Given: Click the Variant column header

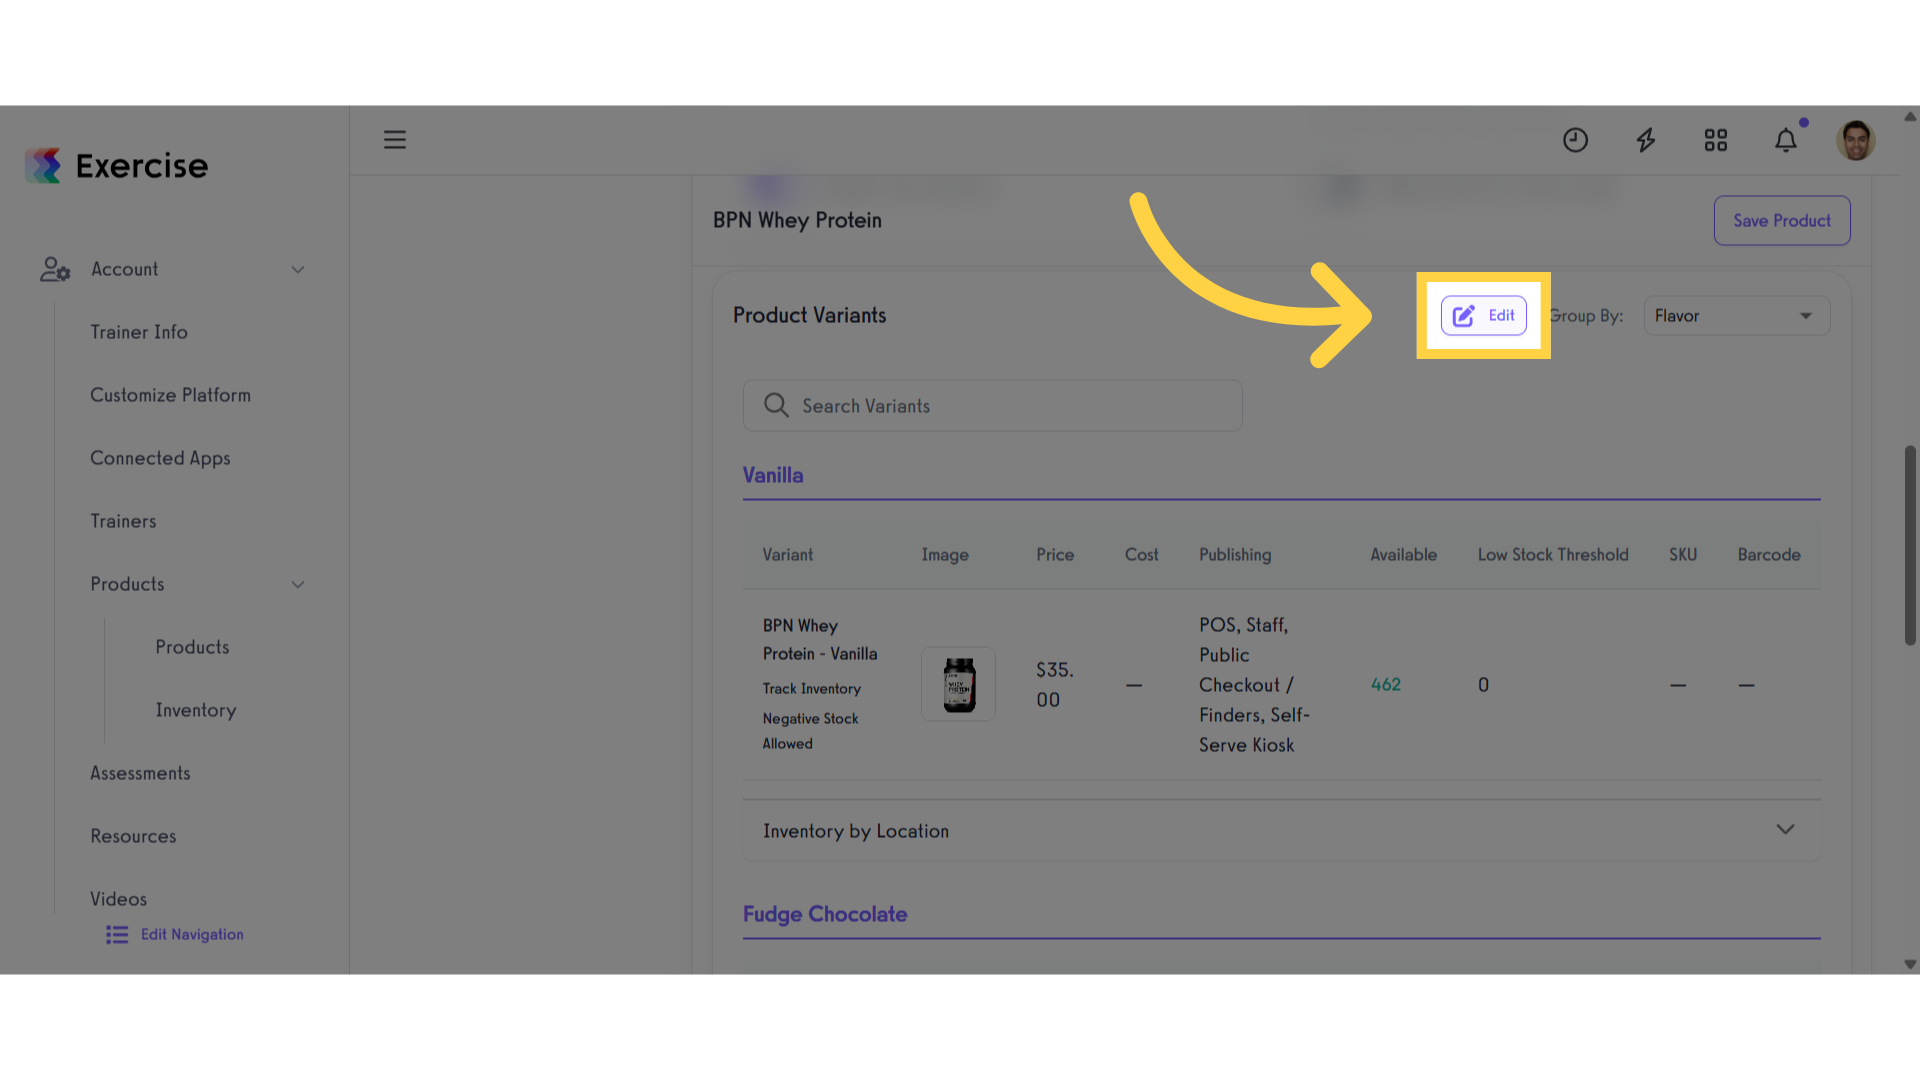Looking at the screenshot, I should (787, 554).
